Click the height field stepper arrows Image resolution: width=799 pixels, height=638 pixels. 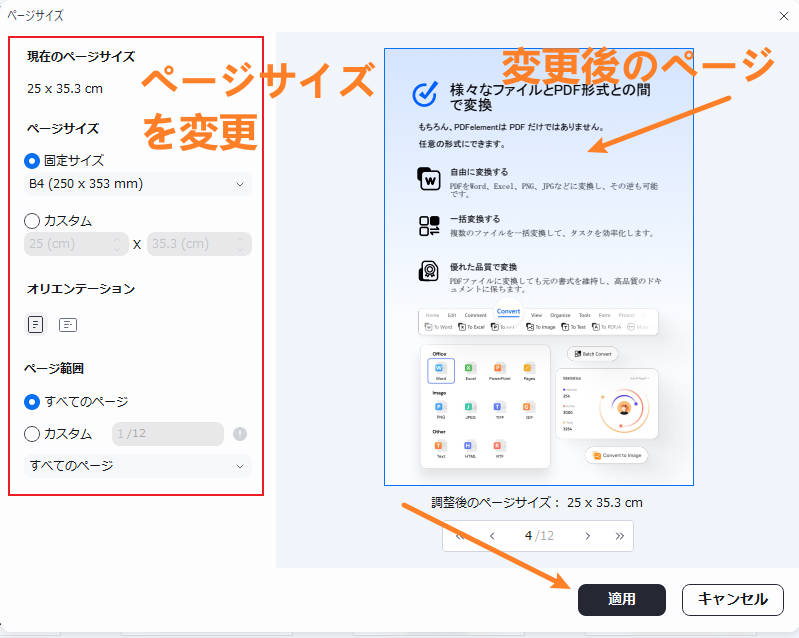(240, 244)
